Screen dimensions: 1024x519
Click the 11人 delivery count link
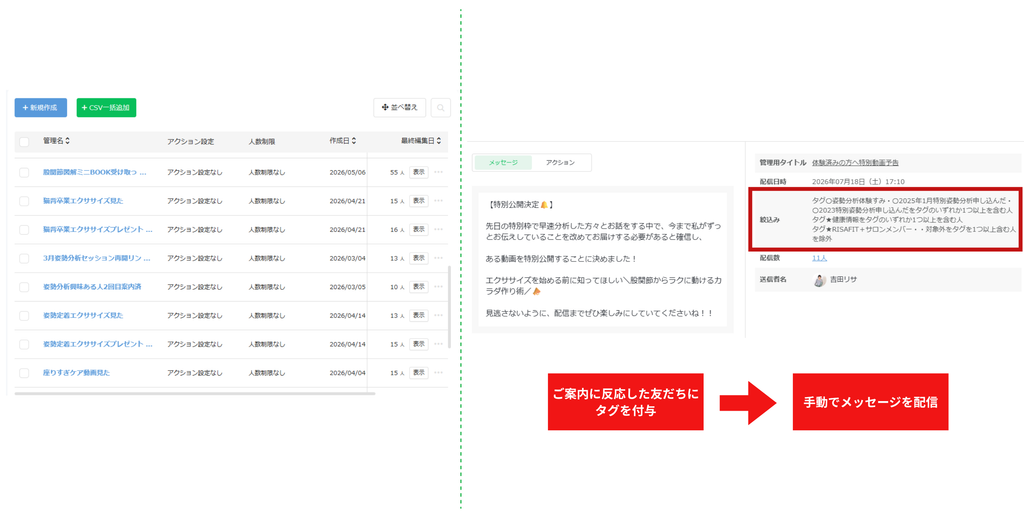point(820,258)
